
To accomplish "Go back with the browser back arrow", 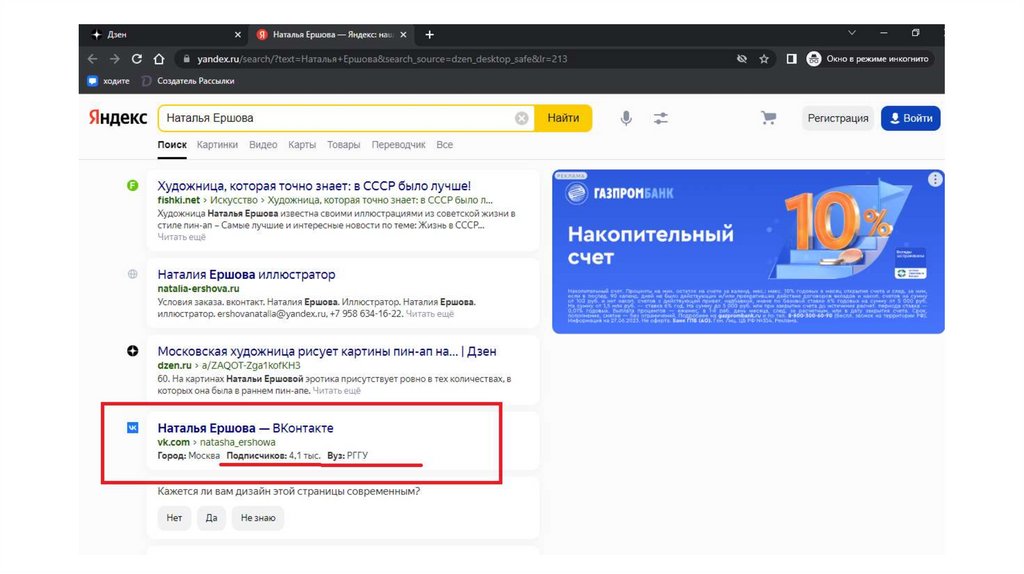I will [x=93, y=59].
